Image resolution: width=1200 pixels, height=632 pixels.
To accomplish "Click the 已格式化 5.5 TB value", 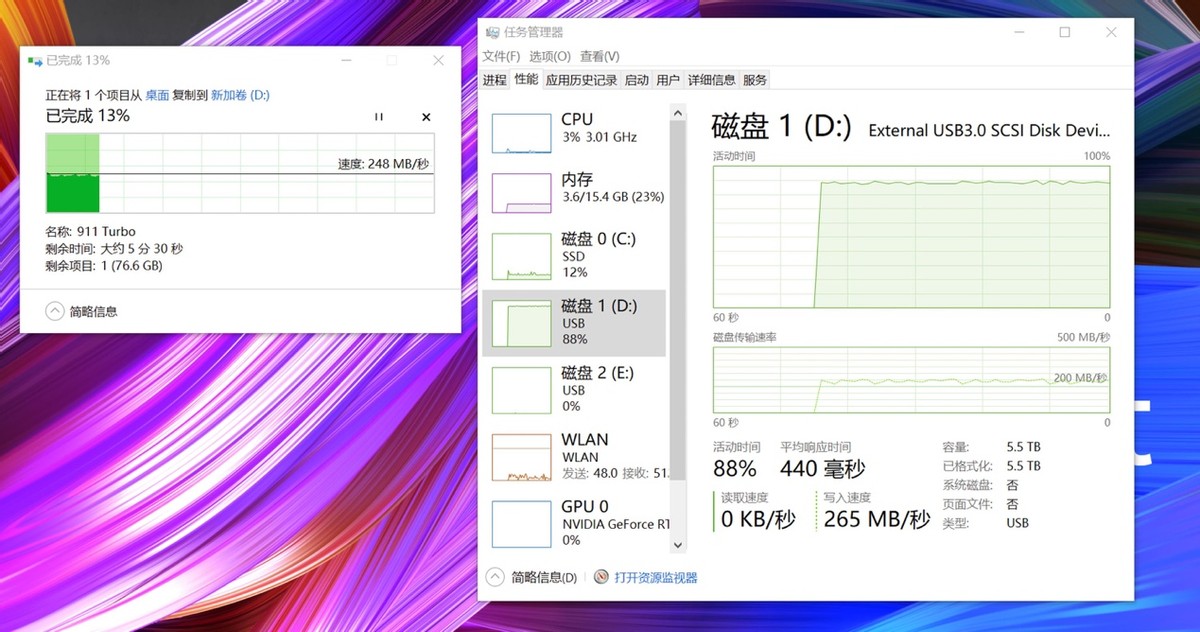I will tap(1023, 466).
